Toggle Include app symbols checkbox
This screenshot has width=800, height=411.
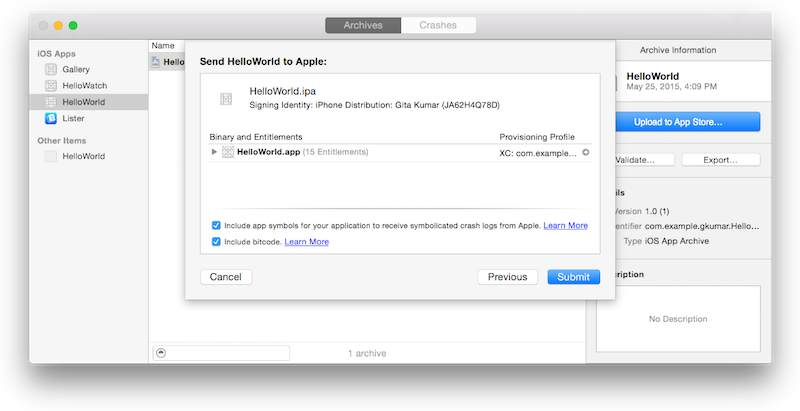click(216, 225)
